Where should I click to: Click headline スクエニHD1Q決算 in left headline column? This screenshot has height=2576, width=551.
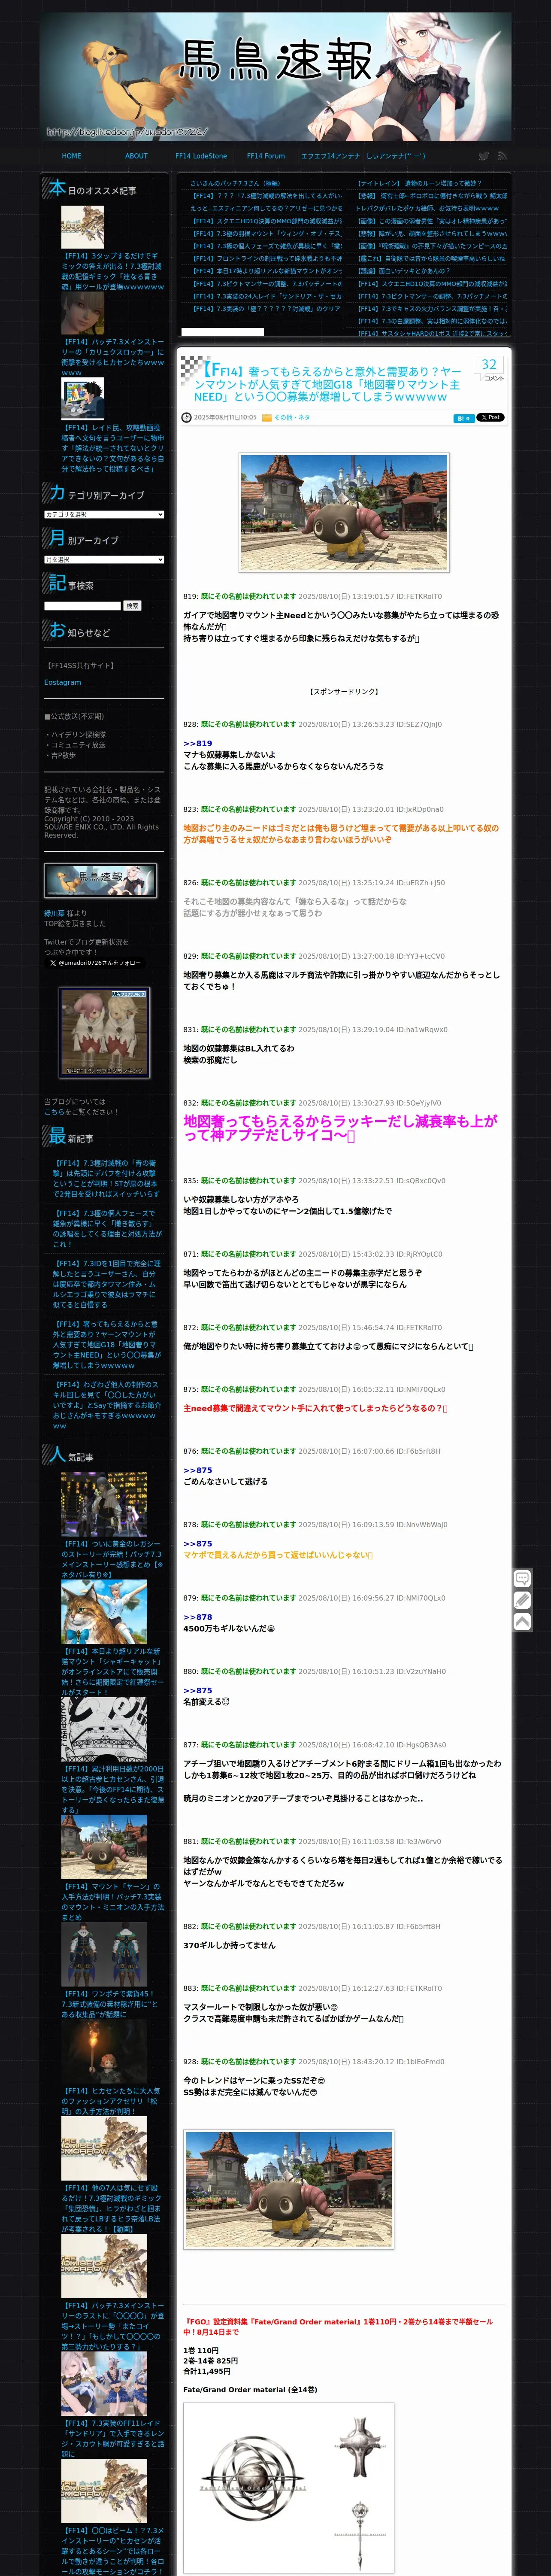click(x=267, y=221)
